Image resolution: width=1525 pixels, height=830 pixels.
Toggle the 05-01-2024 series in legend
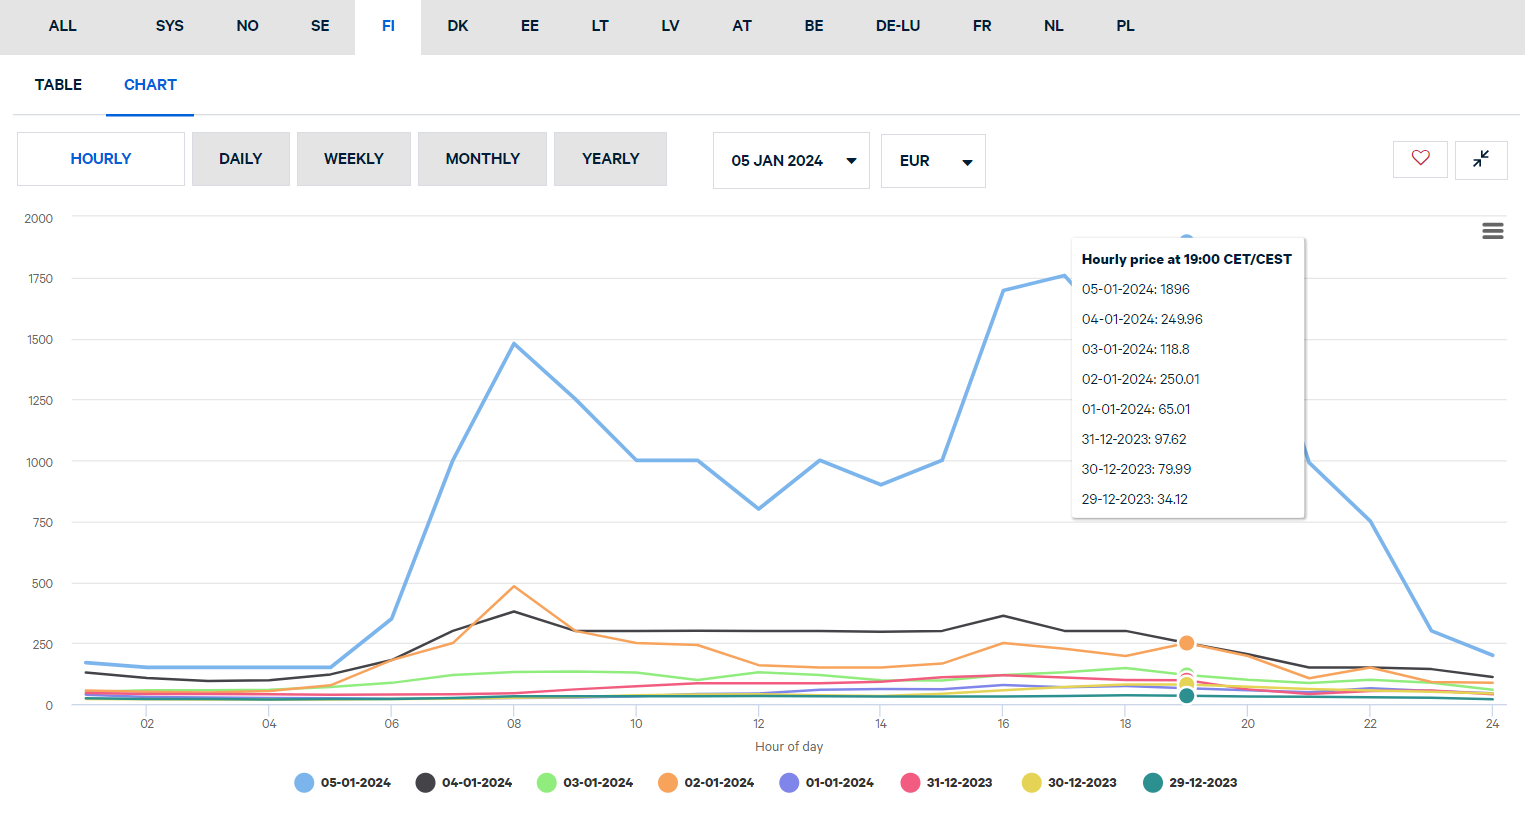(x=343, y=783)
